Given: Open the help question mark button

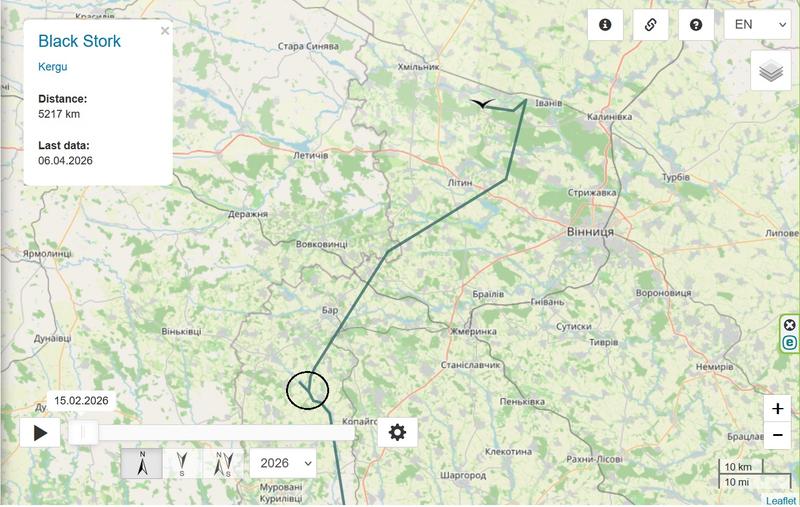Looking at the screenshot, I should pyautogui.click(x=696, y=24).
